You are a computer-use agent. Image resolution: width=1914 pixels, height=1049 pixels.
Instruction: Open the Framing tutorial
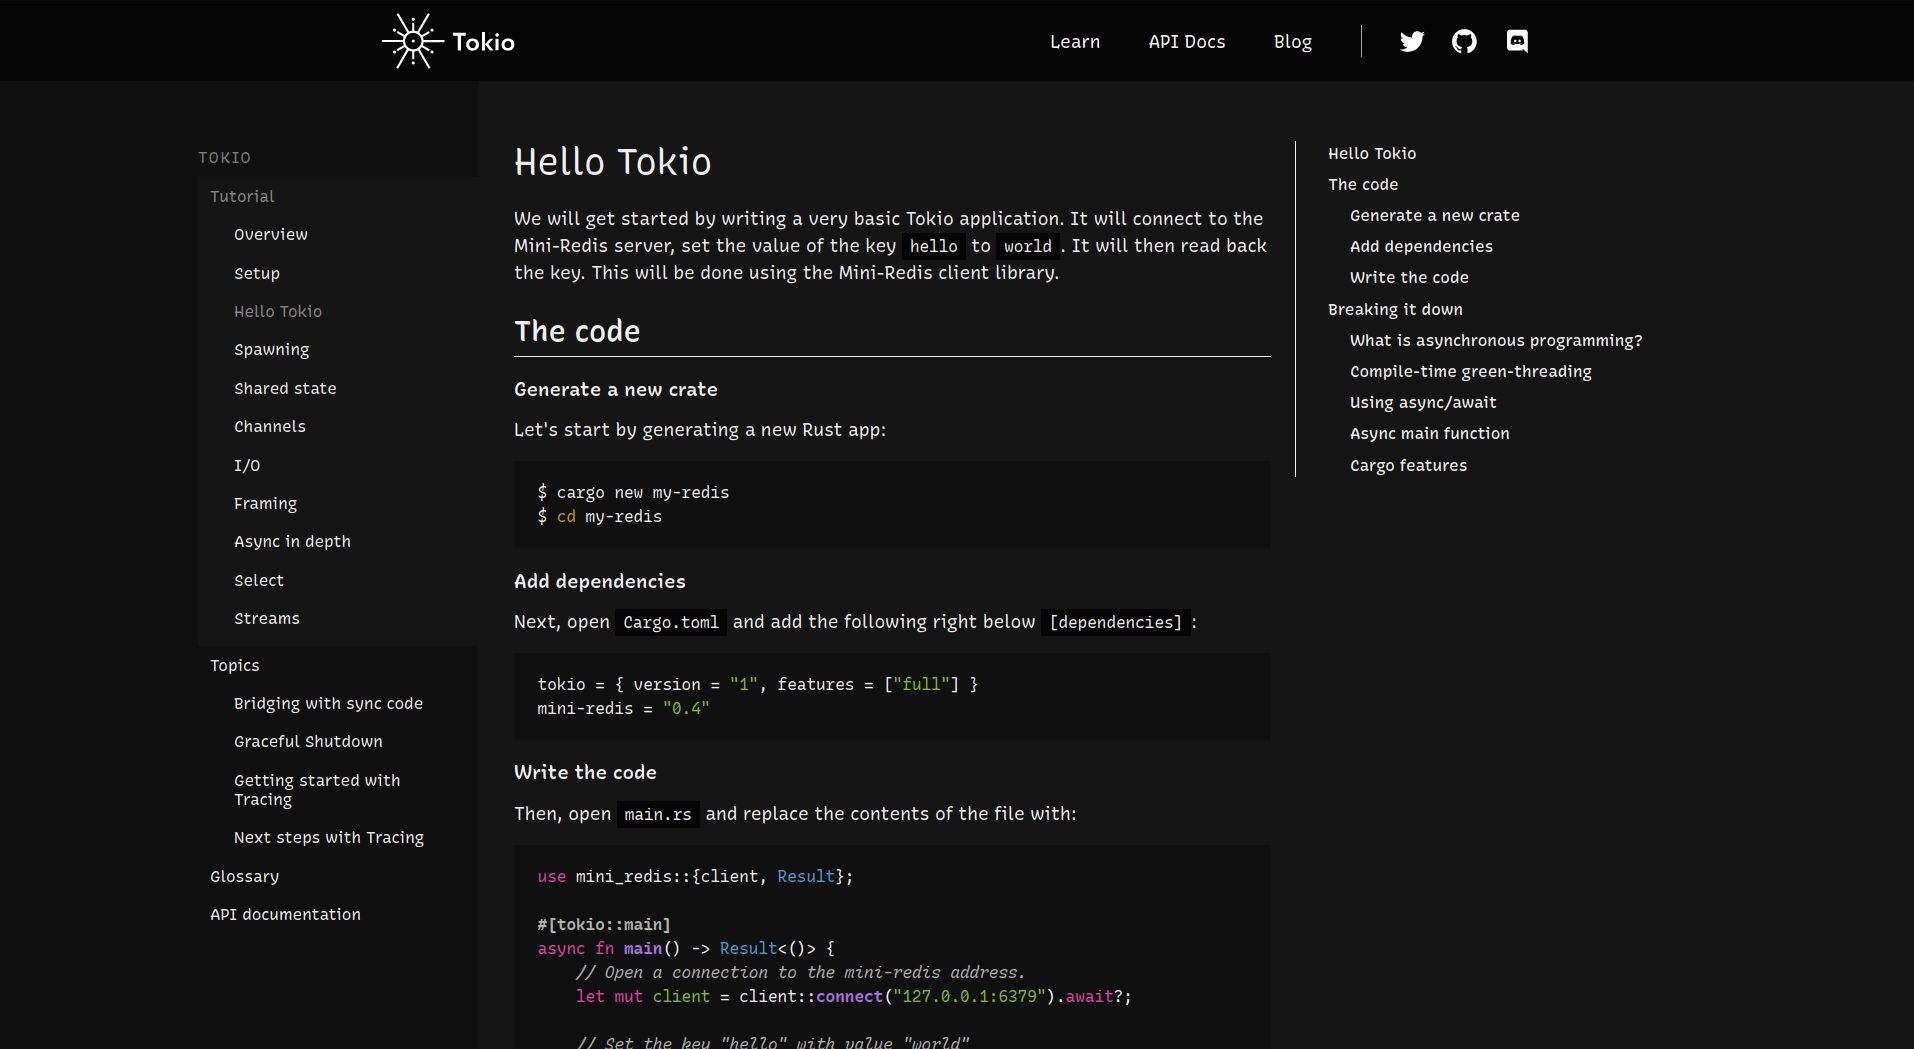pyautogui.click(x=265, y=504)
